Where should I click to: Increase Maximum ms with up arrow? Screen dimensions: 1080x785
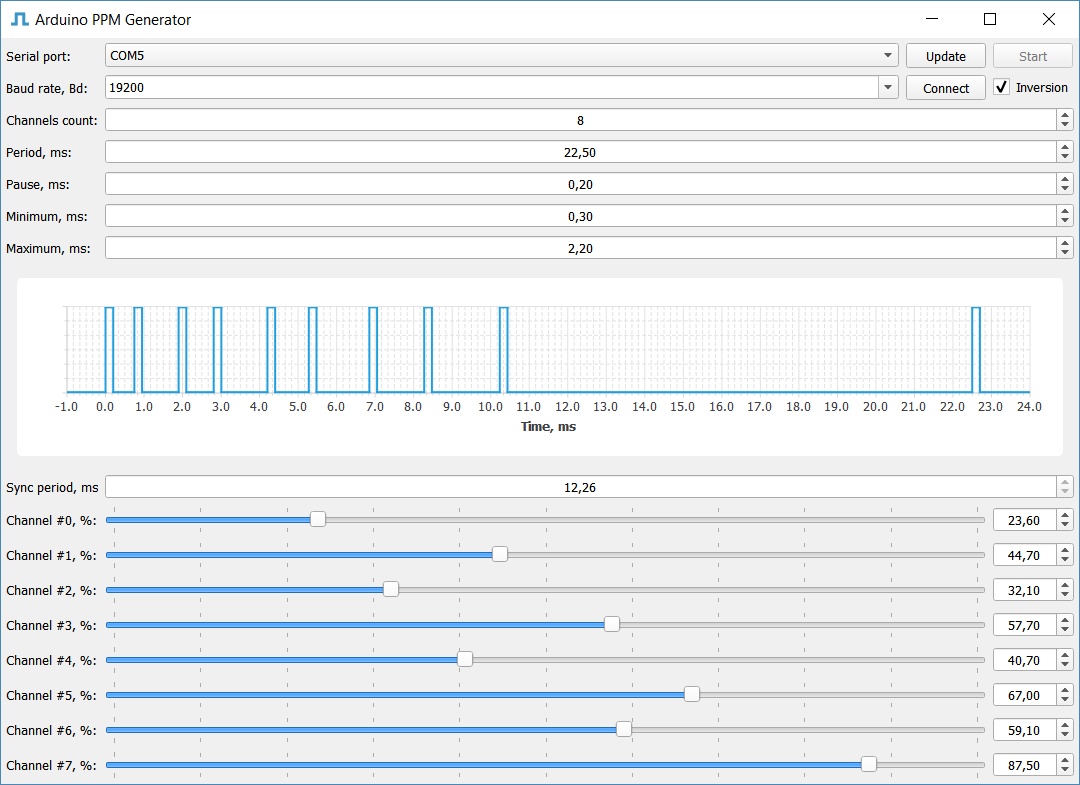(1065, 243)
